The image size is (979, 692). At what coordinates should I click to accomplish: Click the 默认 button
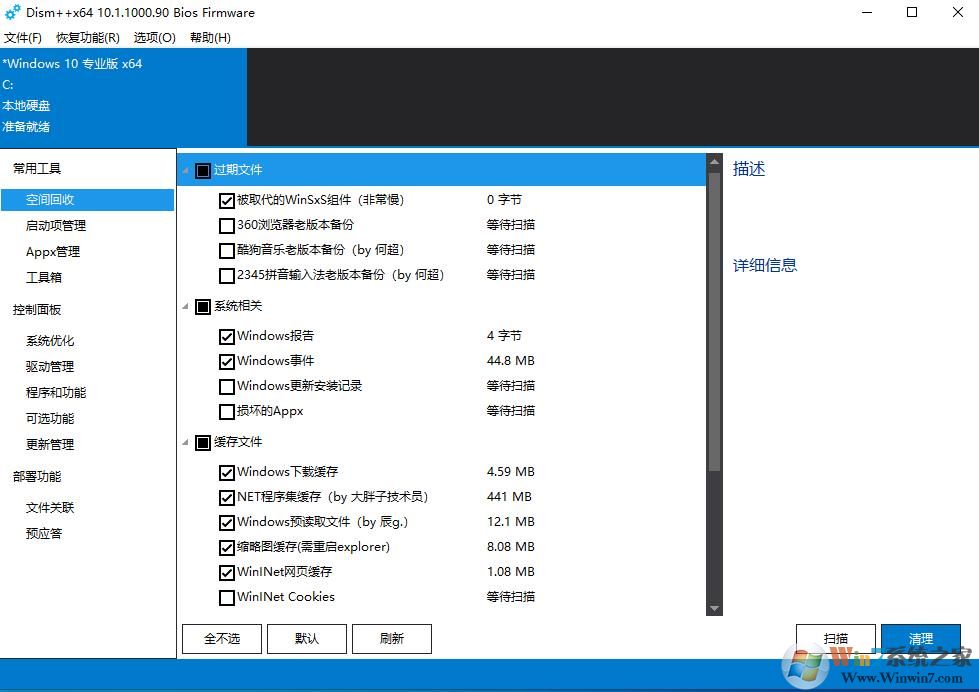click(x=307, y=638)
